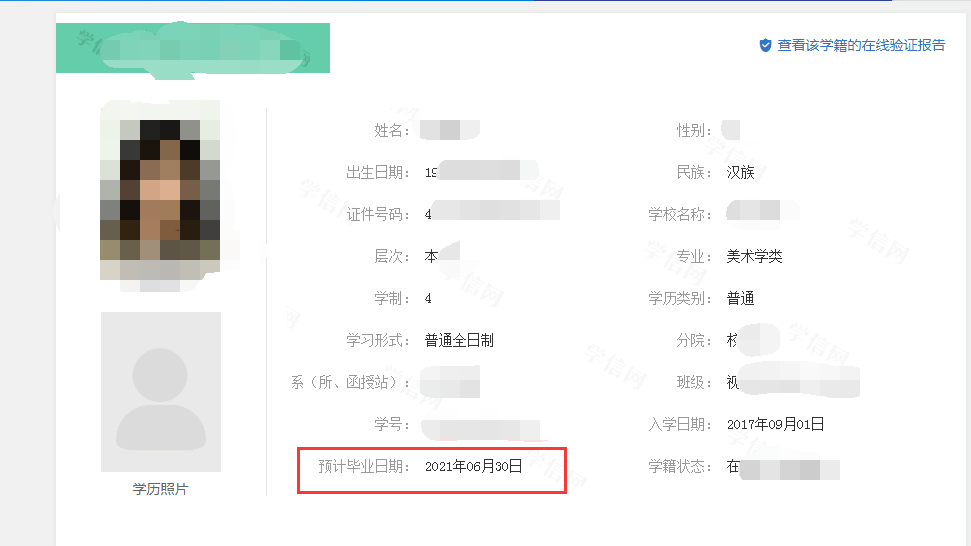
Task: Click the 分院 label
Action: click(694, 340)
